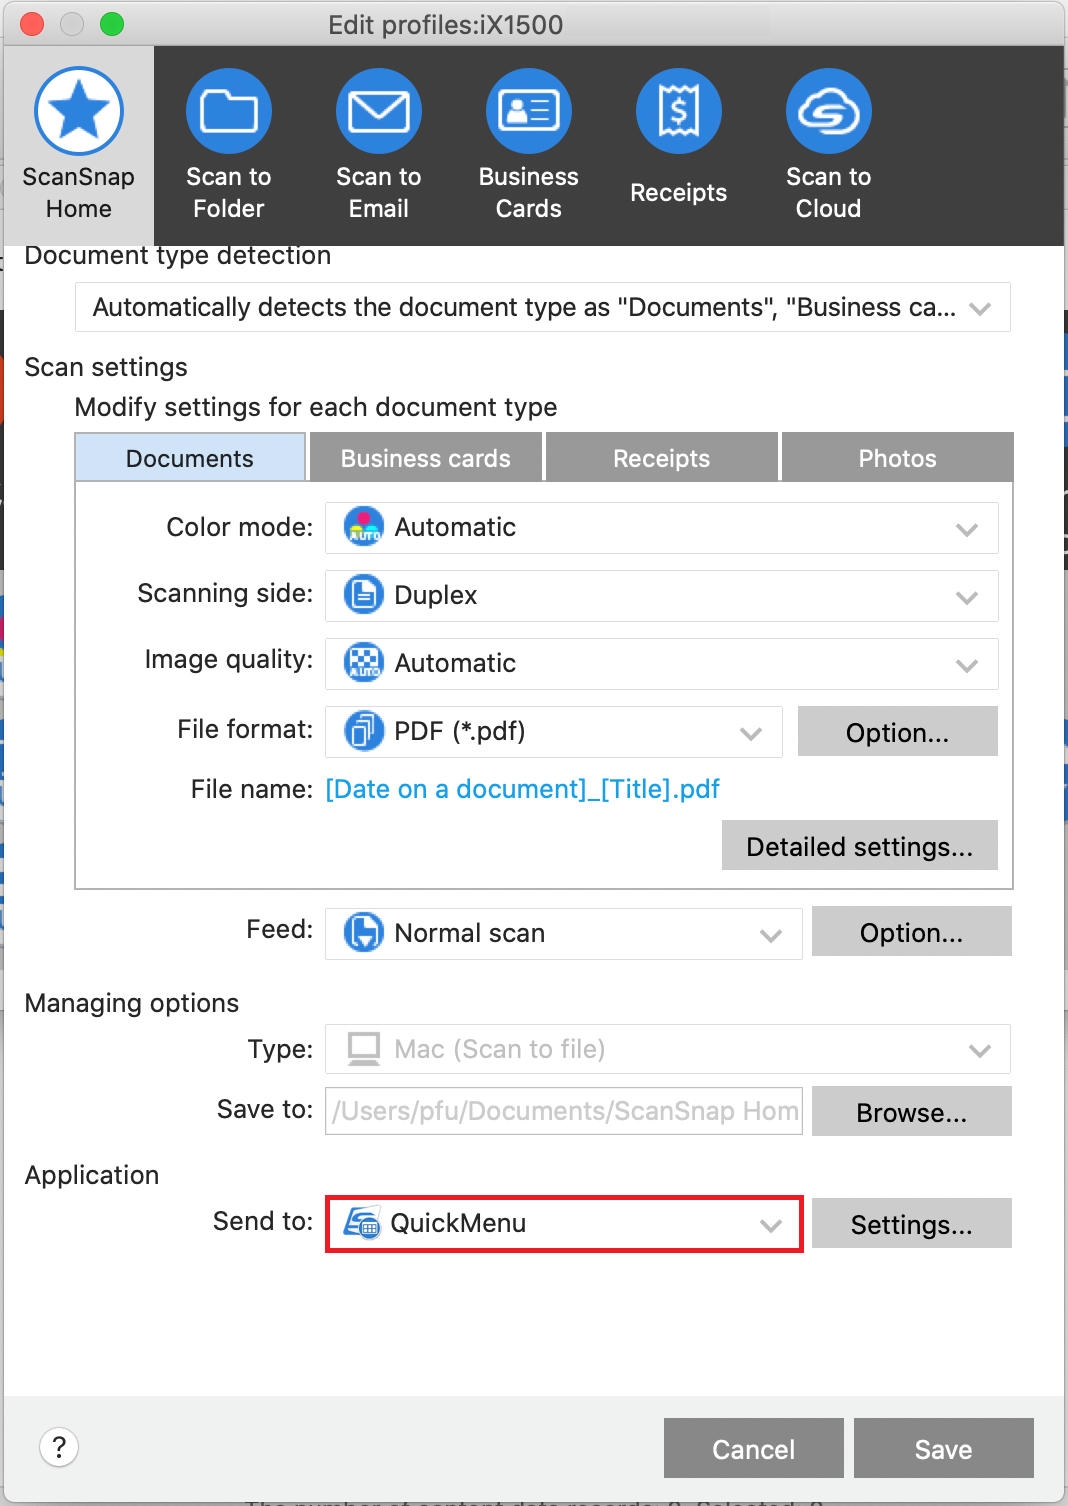The image size is (1068, 1506).
Task: Select the Business Cards profile icon
Action: tap(529, 111)
